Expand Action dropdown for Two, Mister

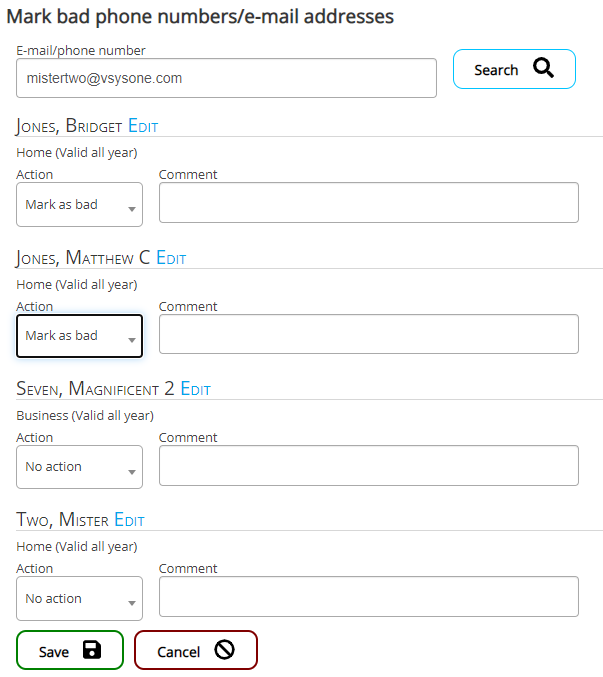[x=79, y=599]
